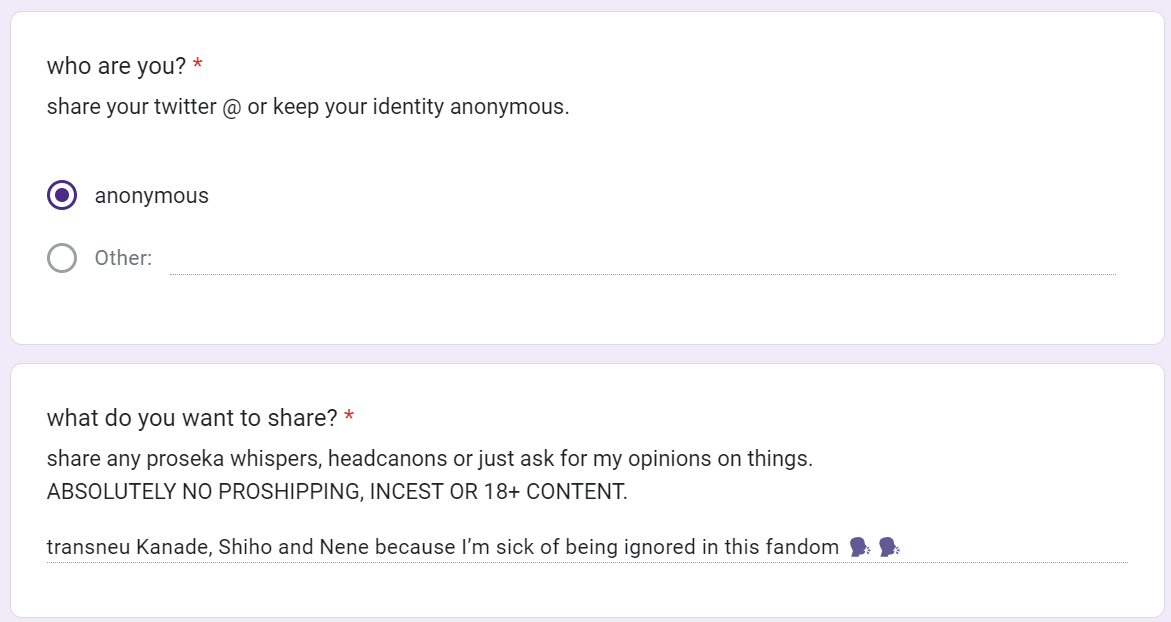
Task: Click the Other: label text
Action: point(123,258)
